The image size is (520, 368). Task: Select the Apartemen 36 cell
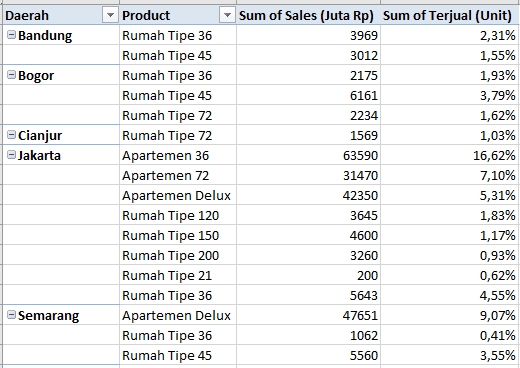(x=178, y=155)
